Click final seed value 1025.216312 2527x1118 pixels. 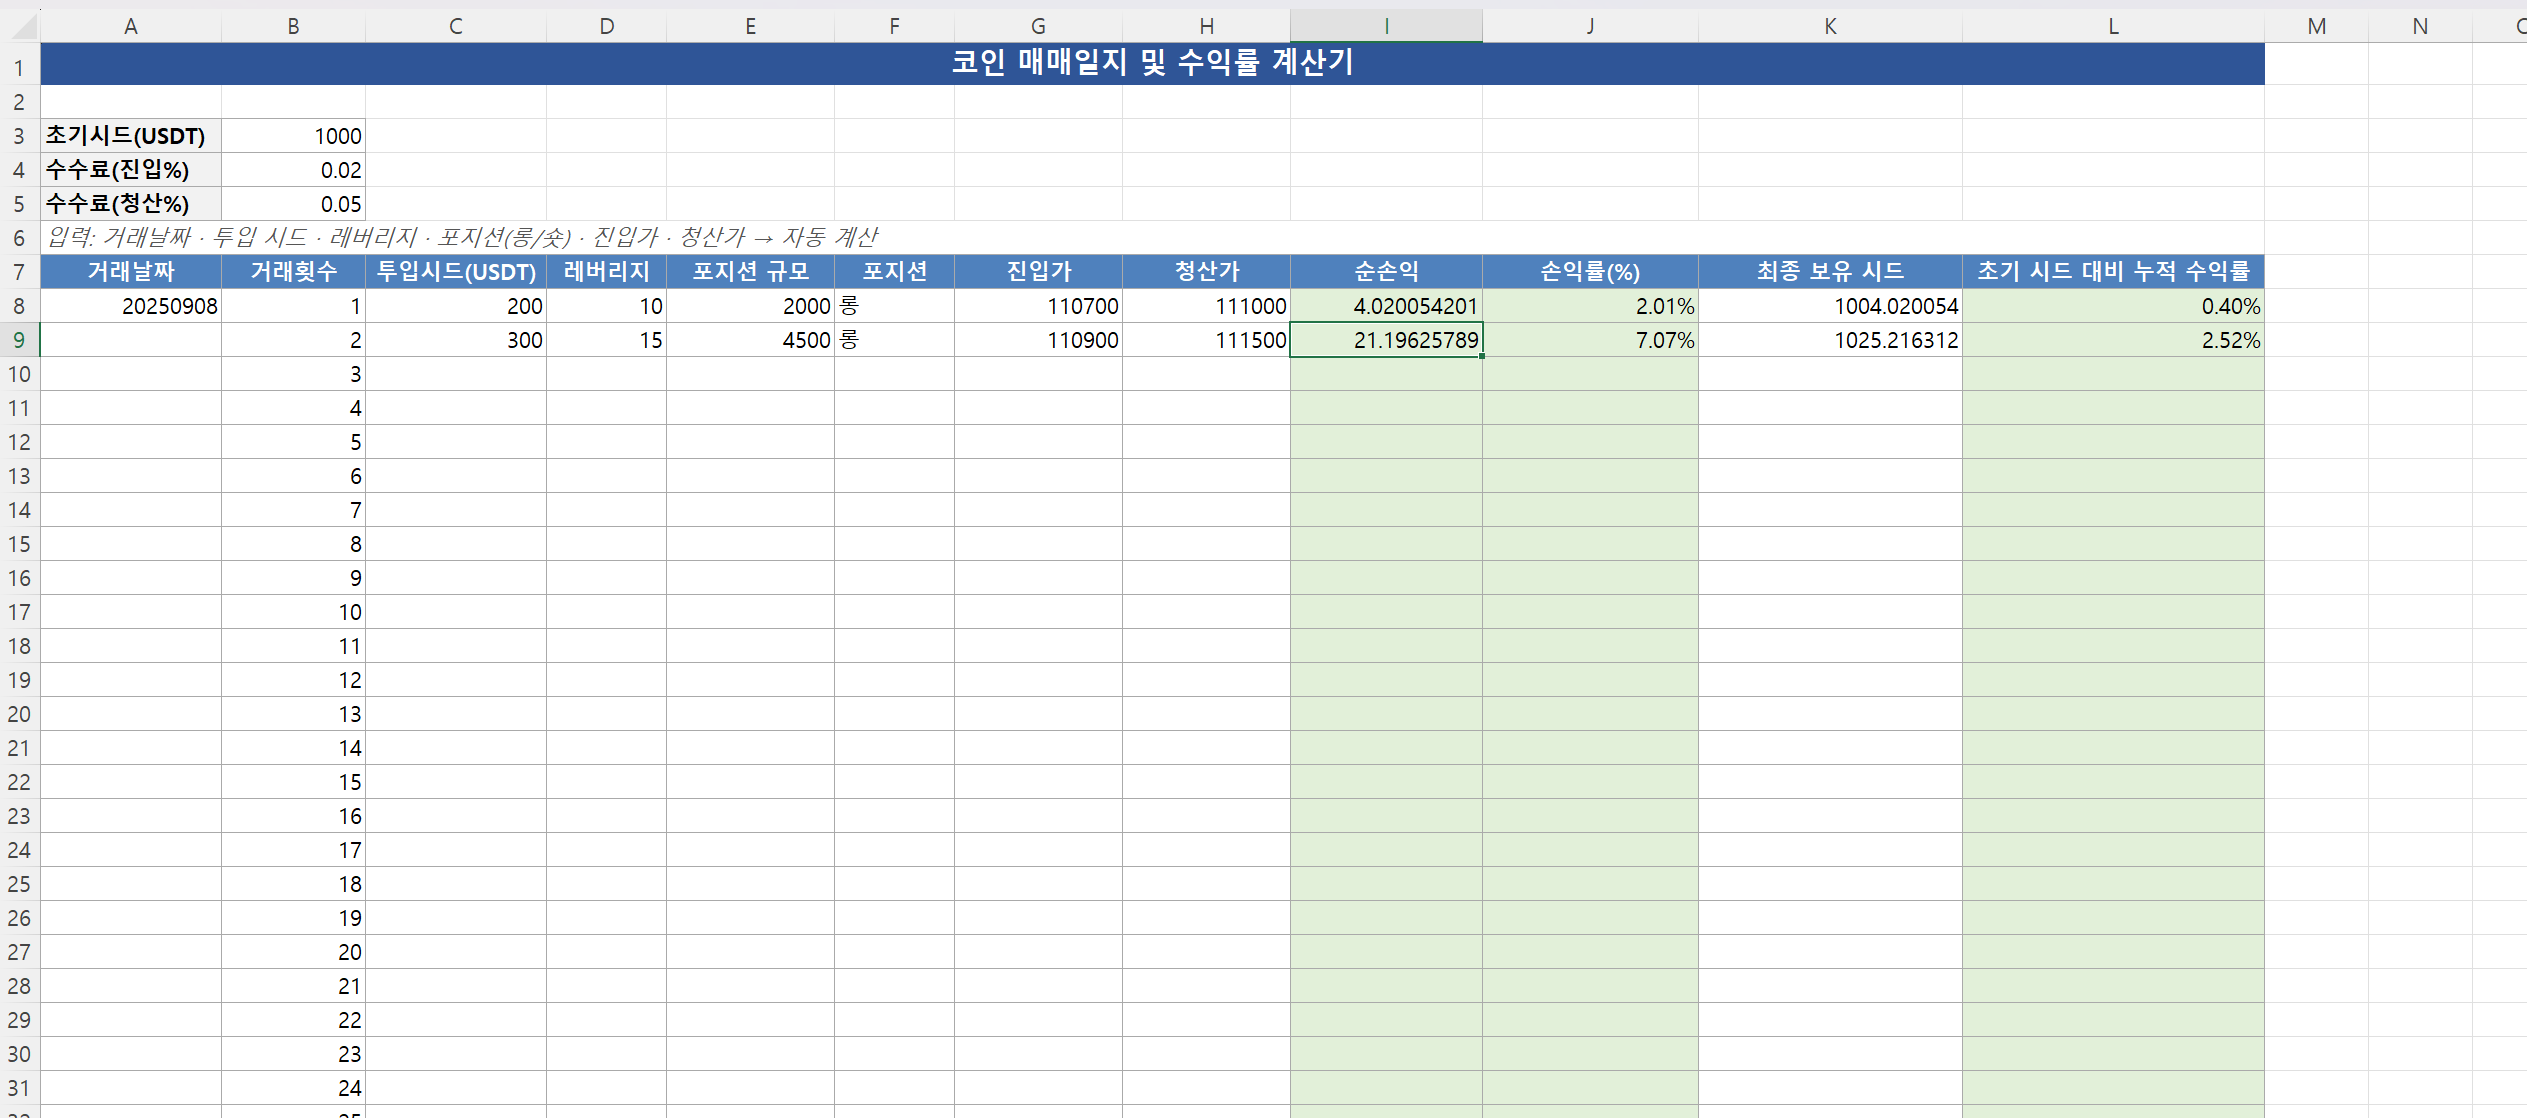(1830, 340)
